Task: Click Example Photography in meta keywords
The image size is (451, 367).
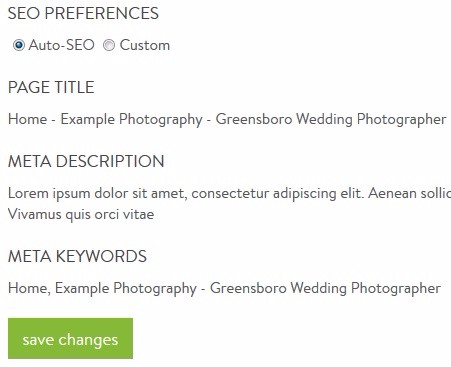Action: [126, 289]
